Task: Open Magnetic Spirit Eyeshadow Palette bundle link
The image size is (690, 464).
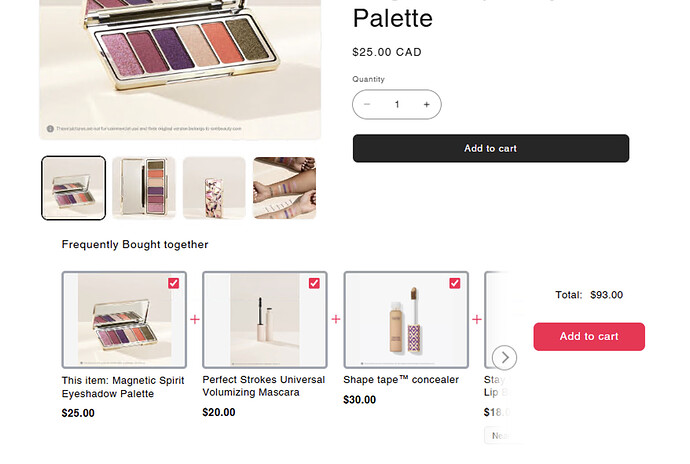Action: pyautogui.click(x=110, y=386)
